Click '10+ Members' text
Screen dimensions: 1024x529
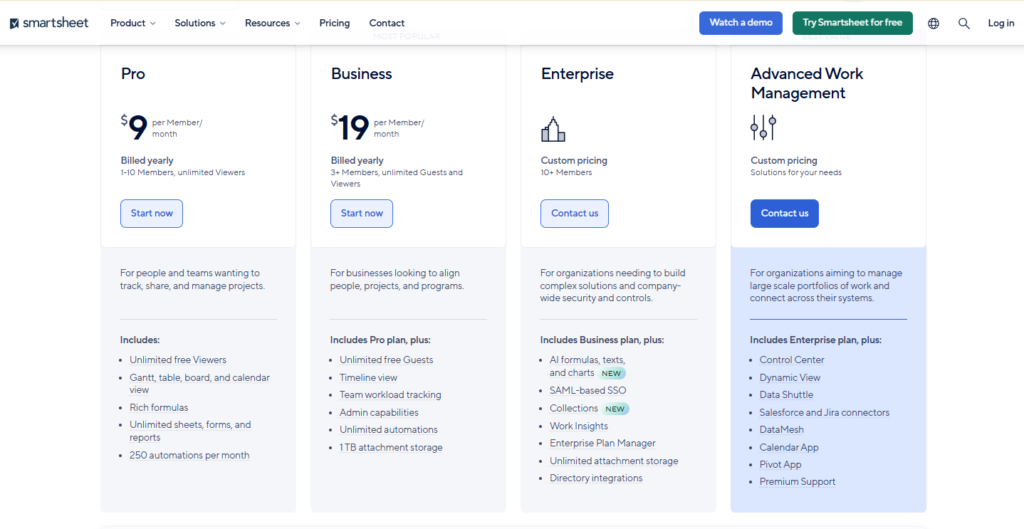[566, 172]
